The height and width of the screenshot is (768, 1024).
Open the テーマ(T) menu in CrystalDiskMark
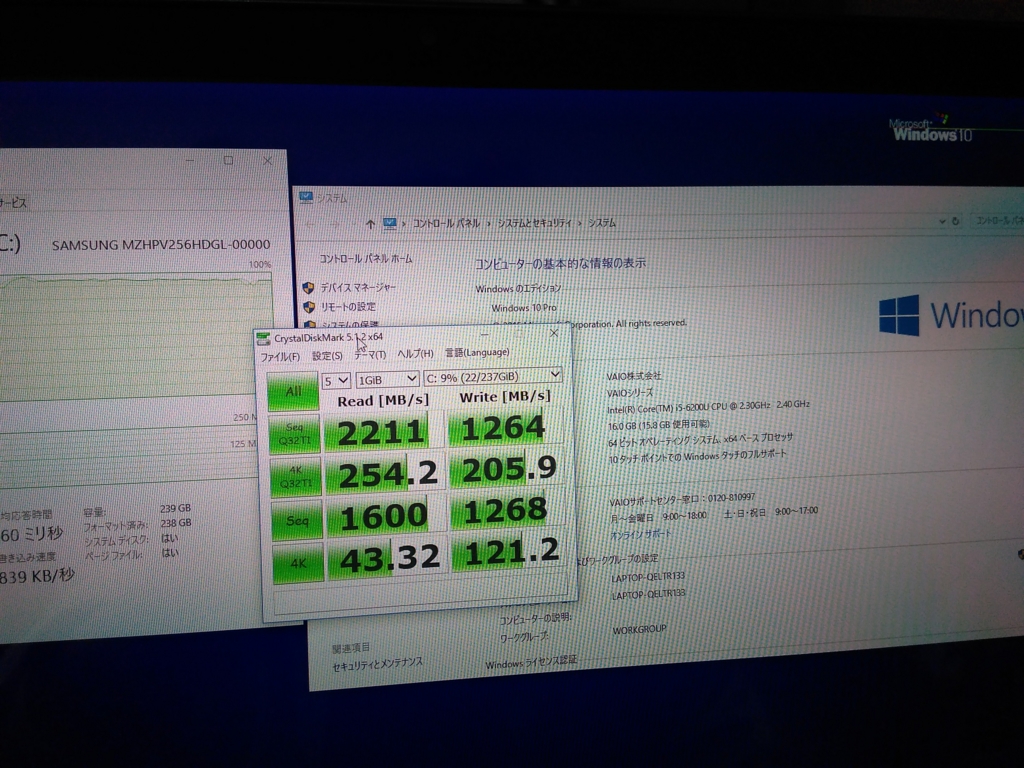click(370, 355)
